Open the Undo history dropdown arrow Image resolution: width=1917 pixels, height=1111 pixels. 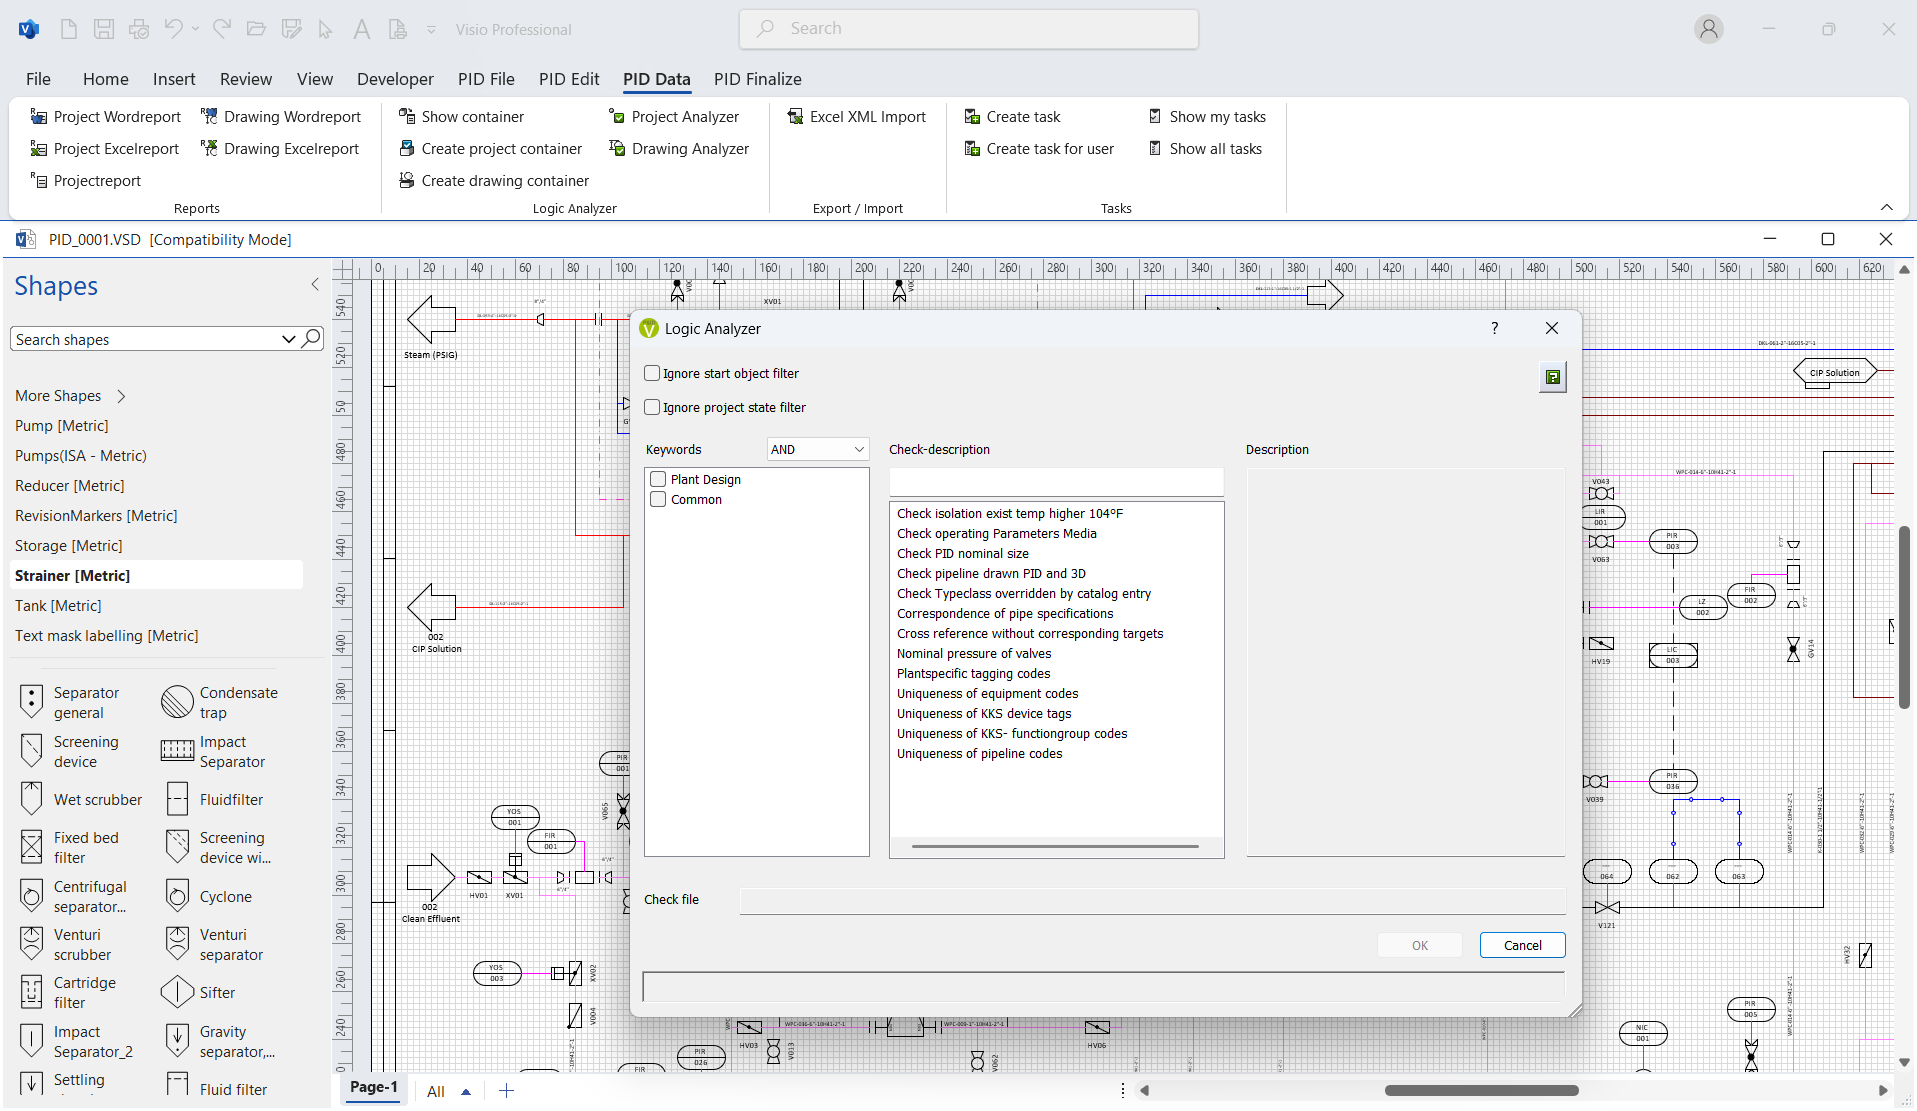[195, 29]
